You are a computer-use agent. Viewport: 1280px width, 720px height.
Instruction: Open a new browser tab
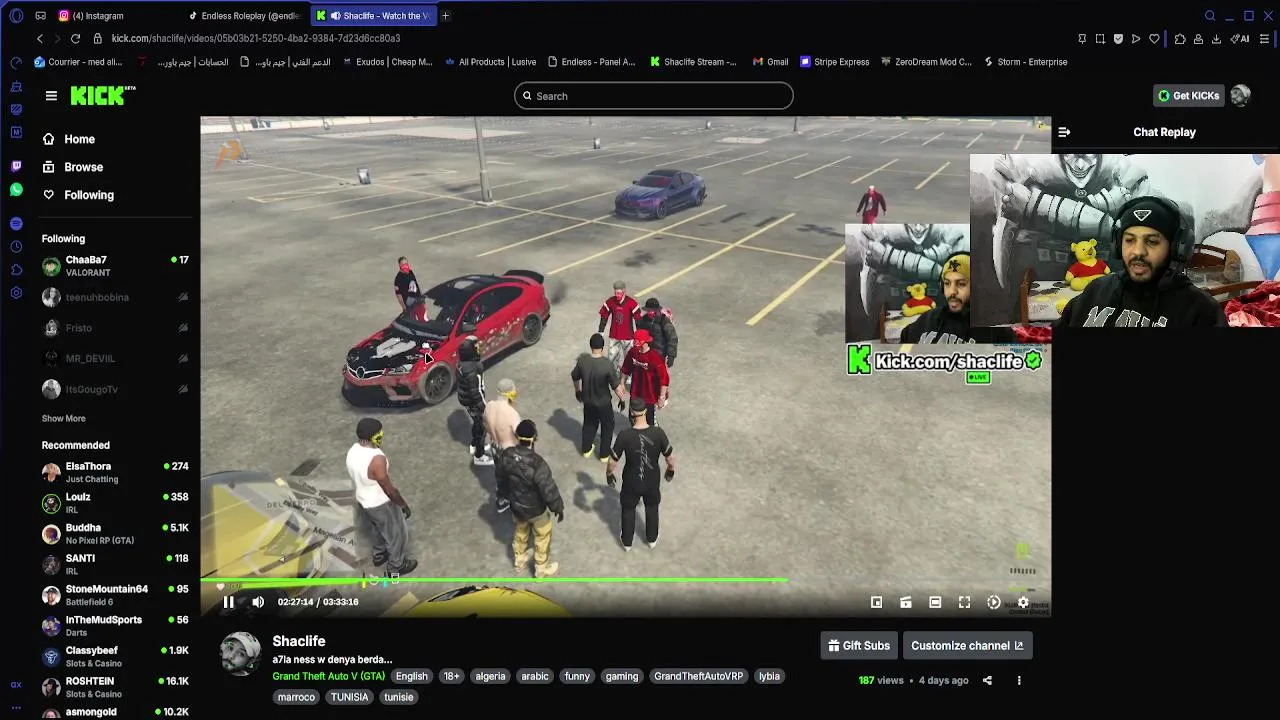(x=445, y=16)
